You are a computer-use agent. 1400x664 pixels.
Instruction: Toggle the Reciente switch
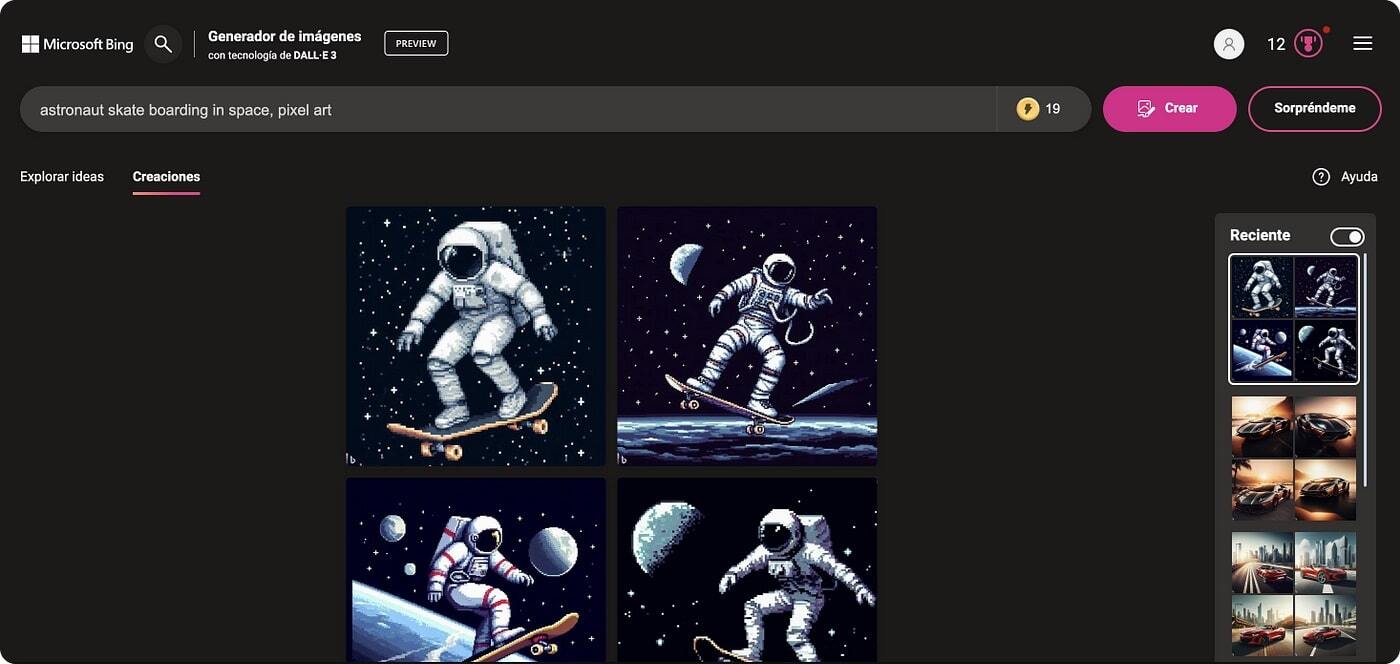coord(1347,236)
